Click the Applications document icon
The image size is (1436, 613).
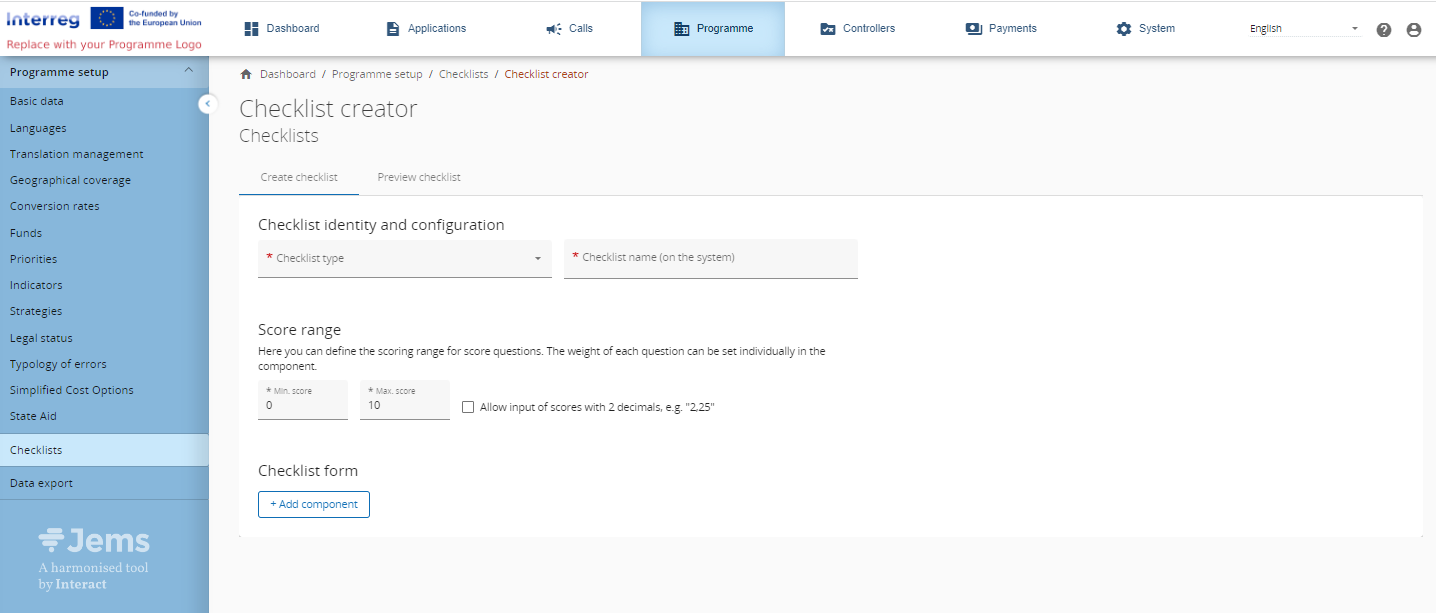(x=393, y=29)
